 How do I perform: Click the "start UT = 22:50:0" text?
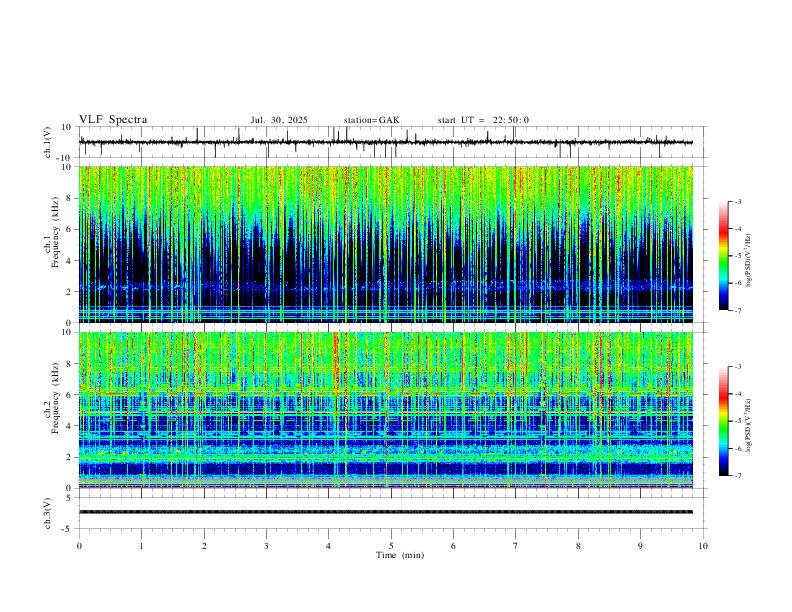483,120
